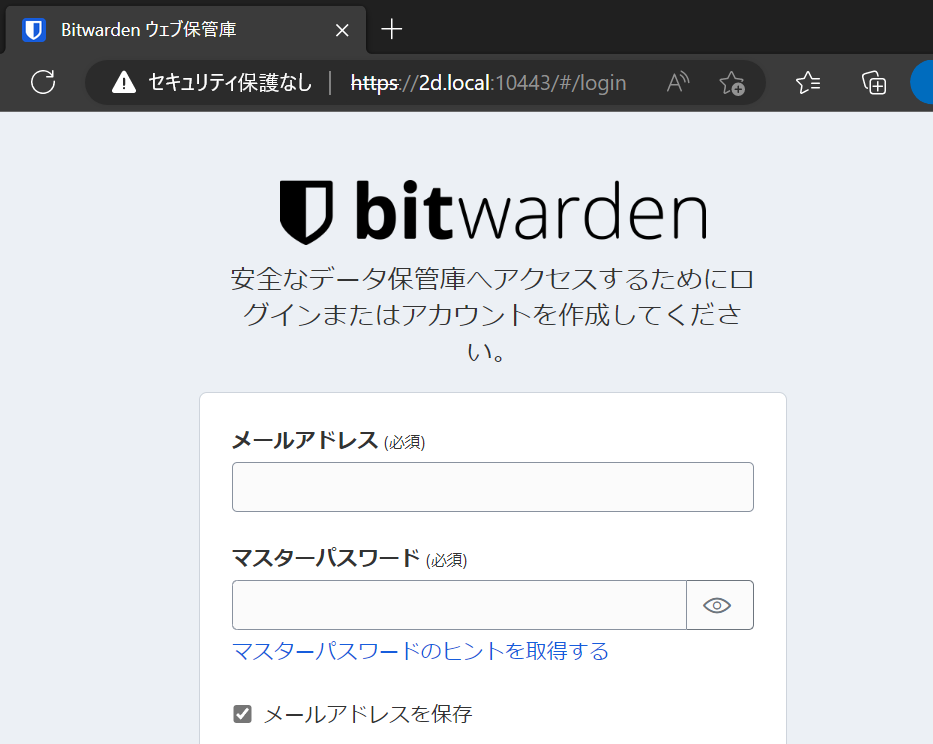Focus the マスターパスワード input field
This screenshot has height=744, width=933.
click(x=459, y=605)
